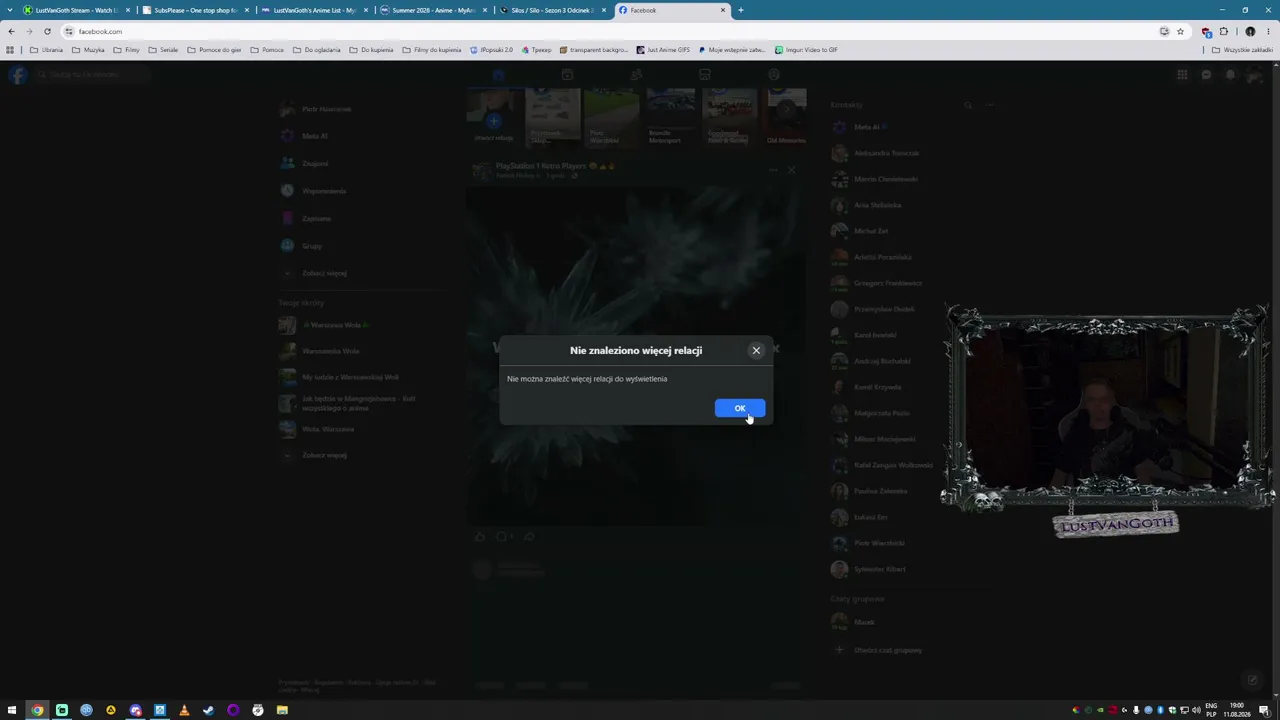Go to the Facebook Home feed icon
The width and height of the screenshot is (1280, 720).
[498, 75]
